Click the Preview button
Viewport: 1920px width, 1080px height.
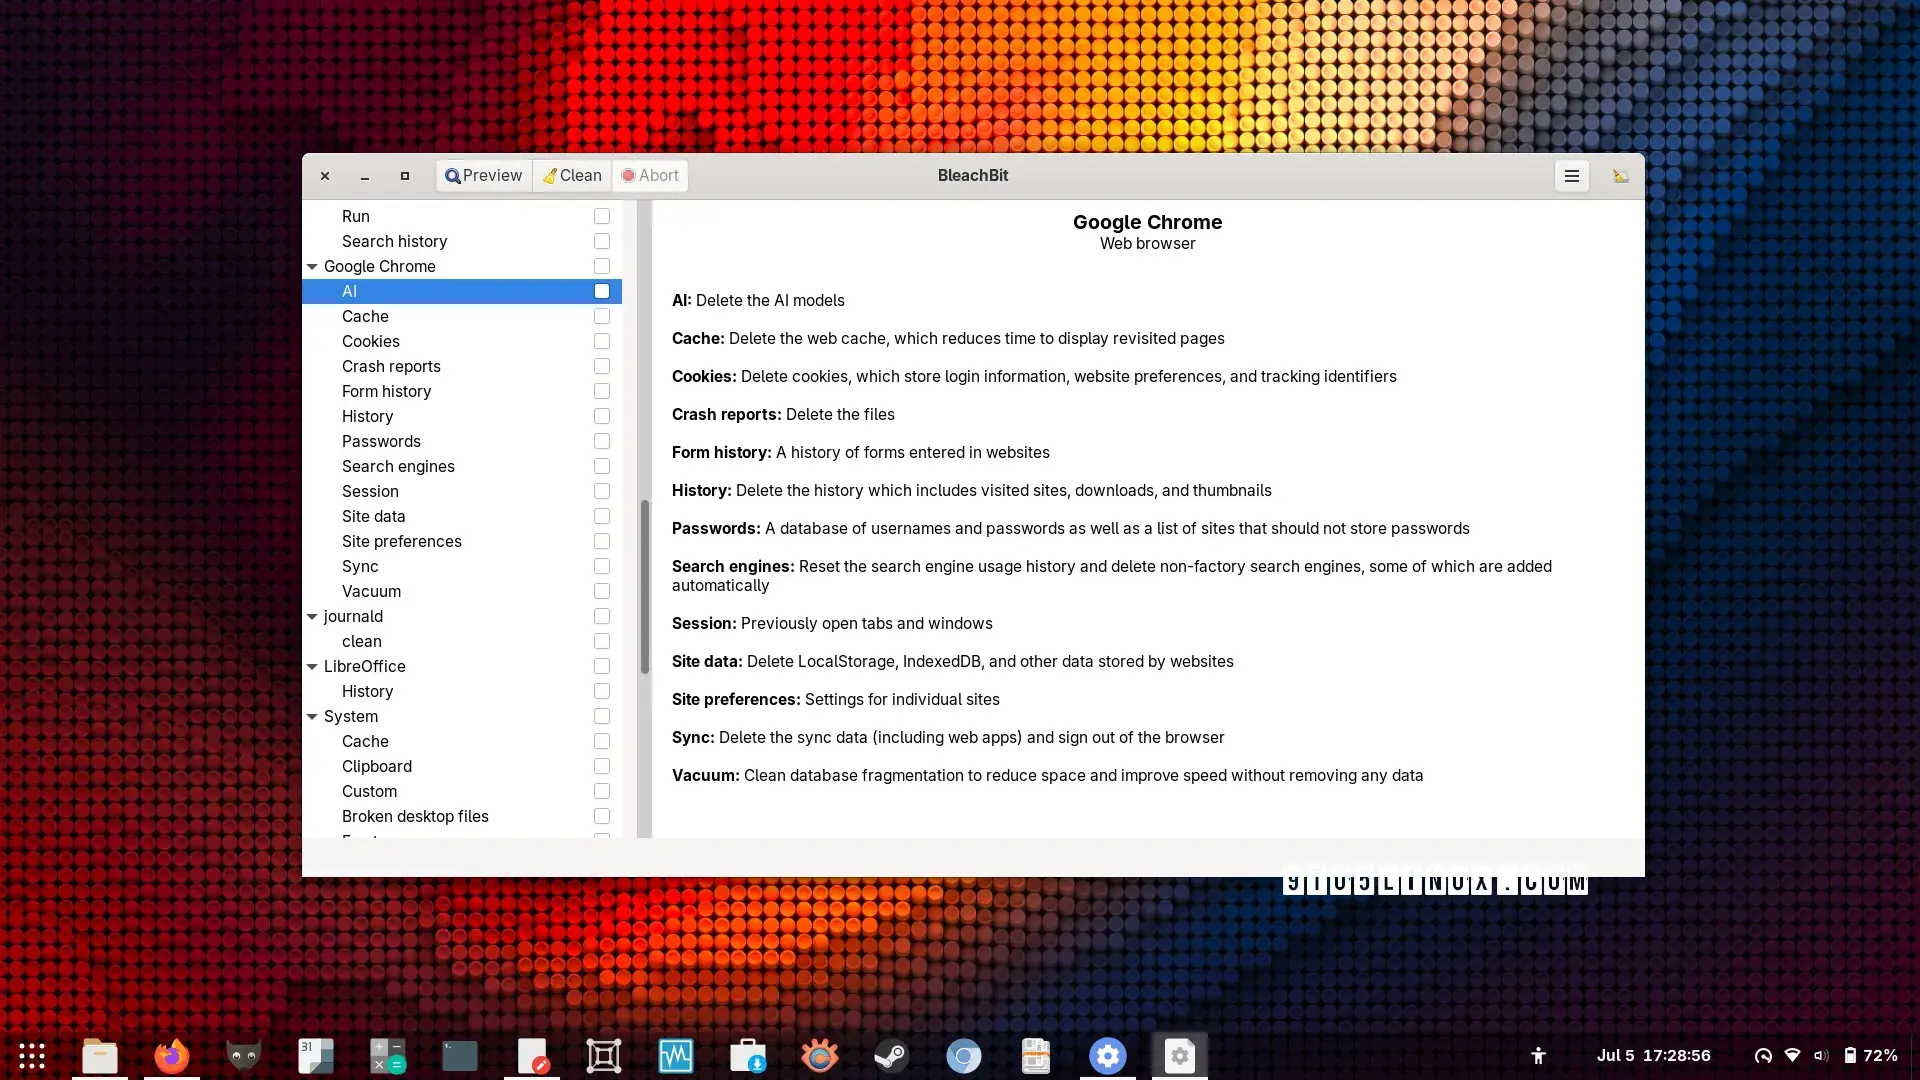pyautogui.click(x=484, y=176)
